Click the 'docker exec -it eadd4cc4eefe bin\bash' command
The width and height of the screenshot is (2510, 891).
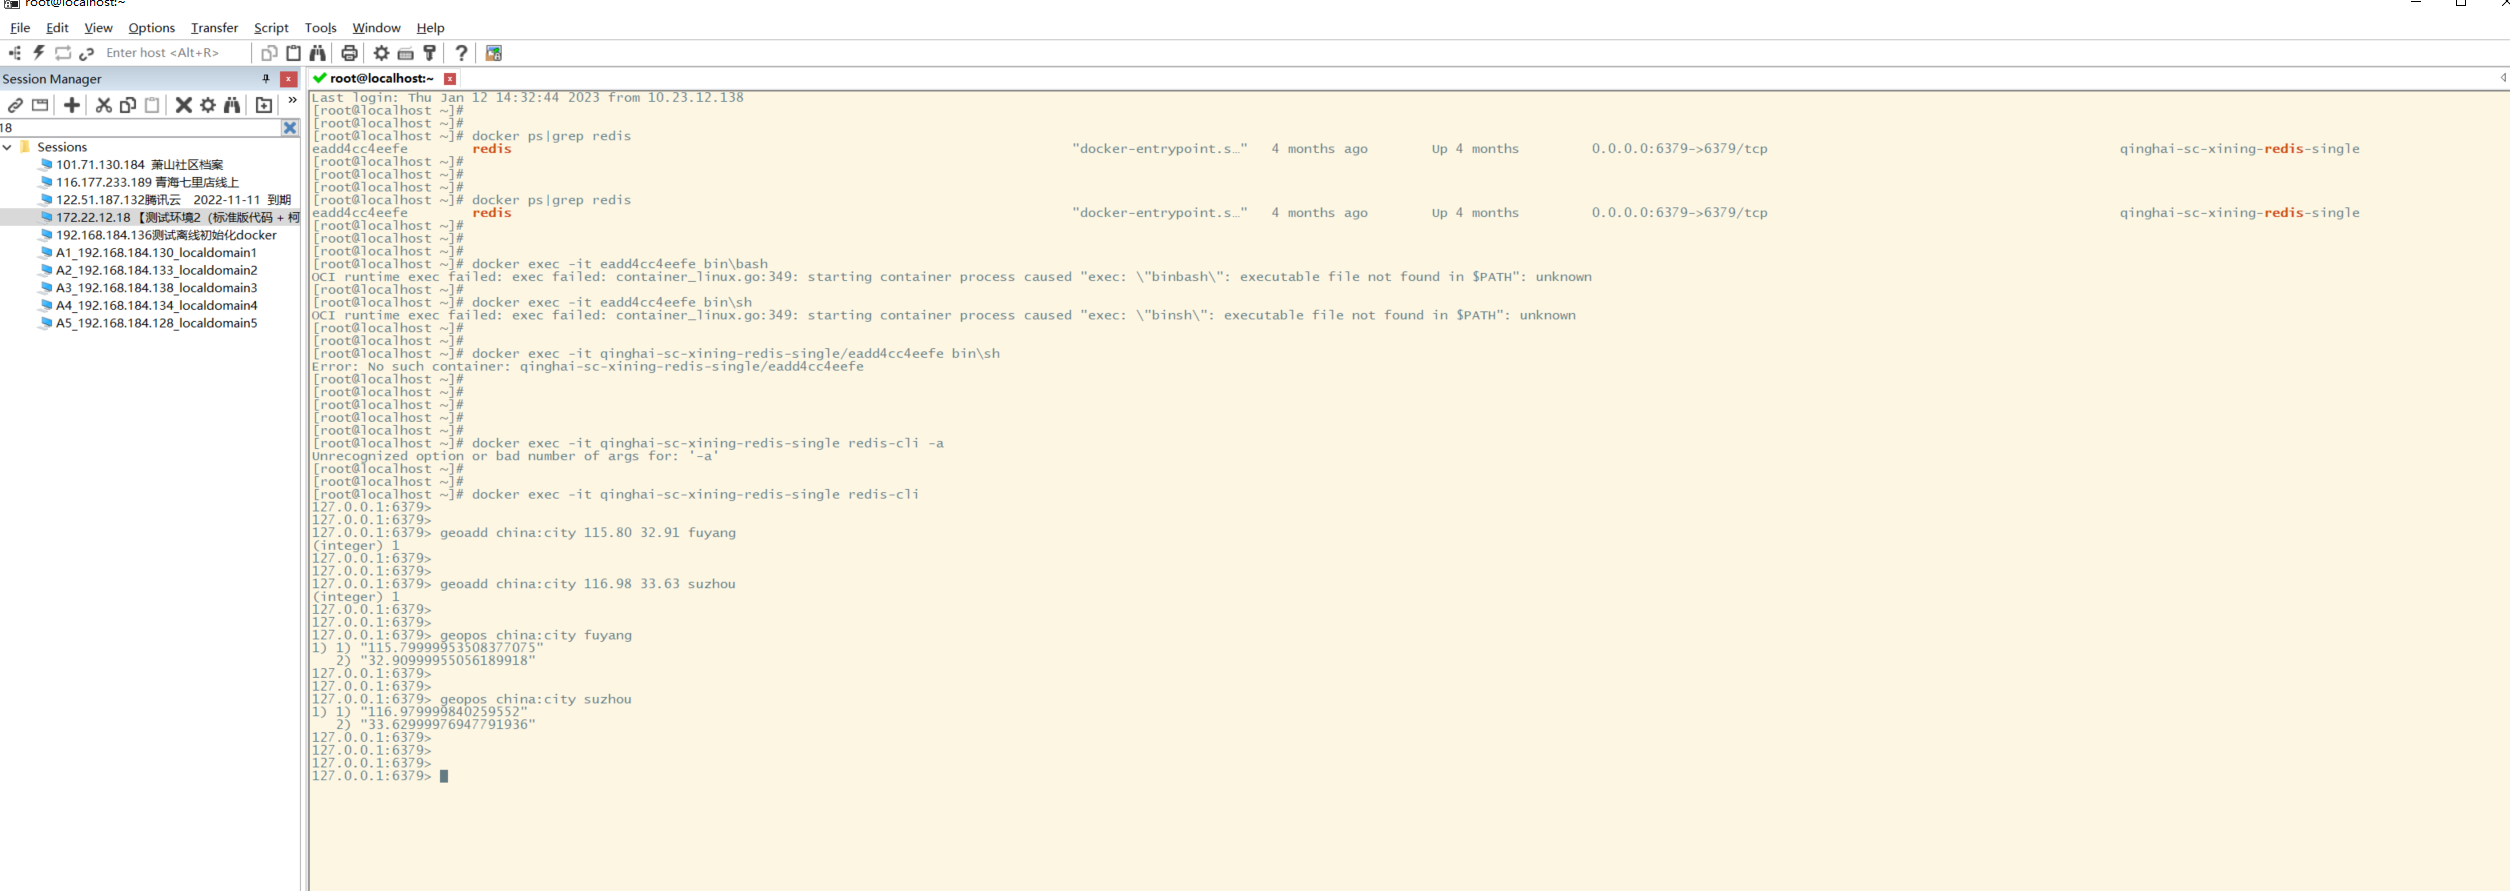click(x=620, y=264)
